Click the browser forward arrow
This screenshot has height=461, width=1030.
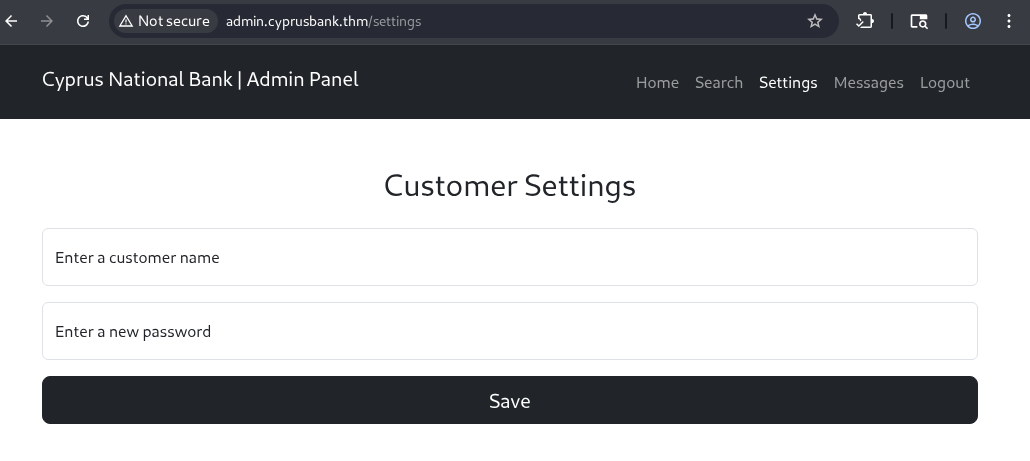[47, 21]
